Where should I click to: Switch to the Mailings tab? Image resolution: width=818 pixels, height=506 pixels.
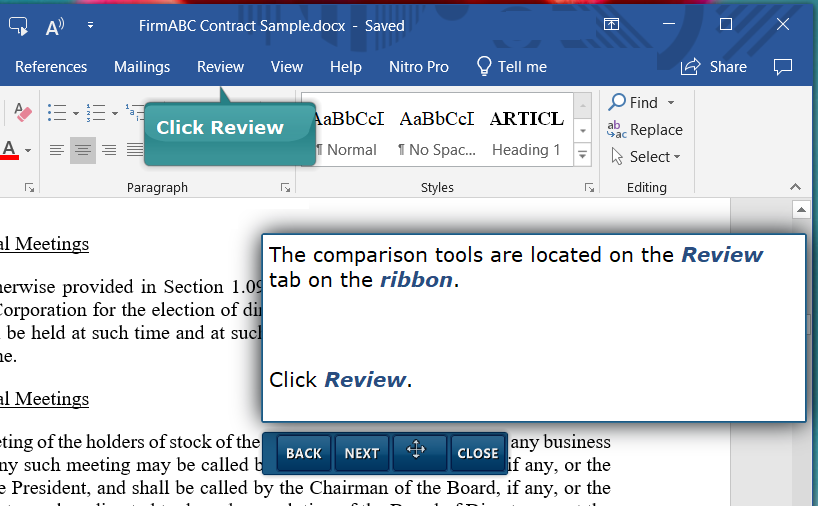coord(142,67)
